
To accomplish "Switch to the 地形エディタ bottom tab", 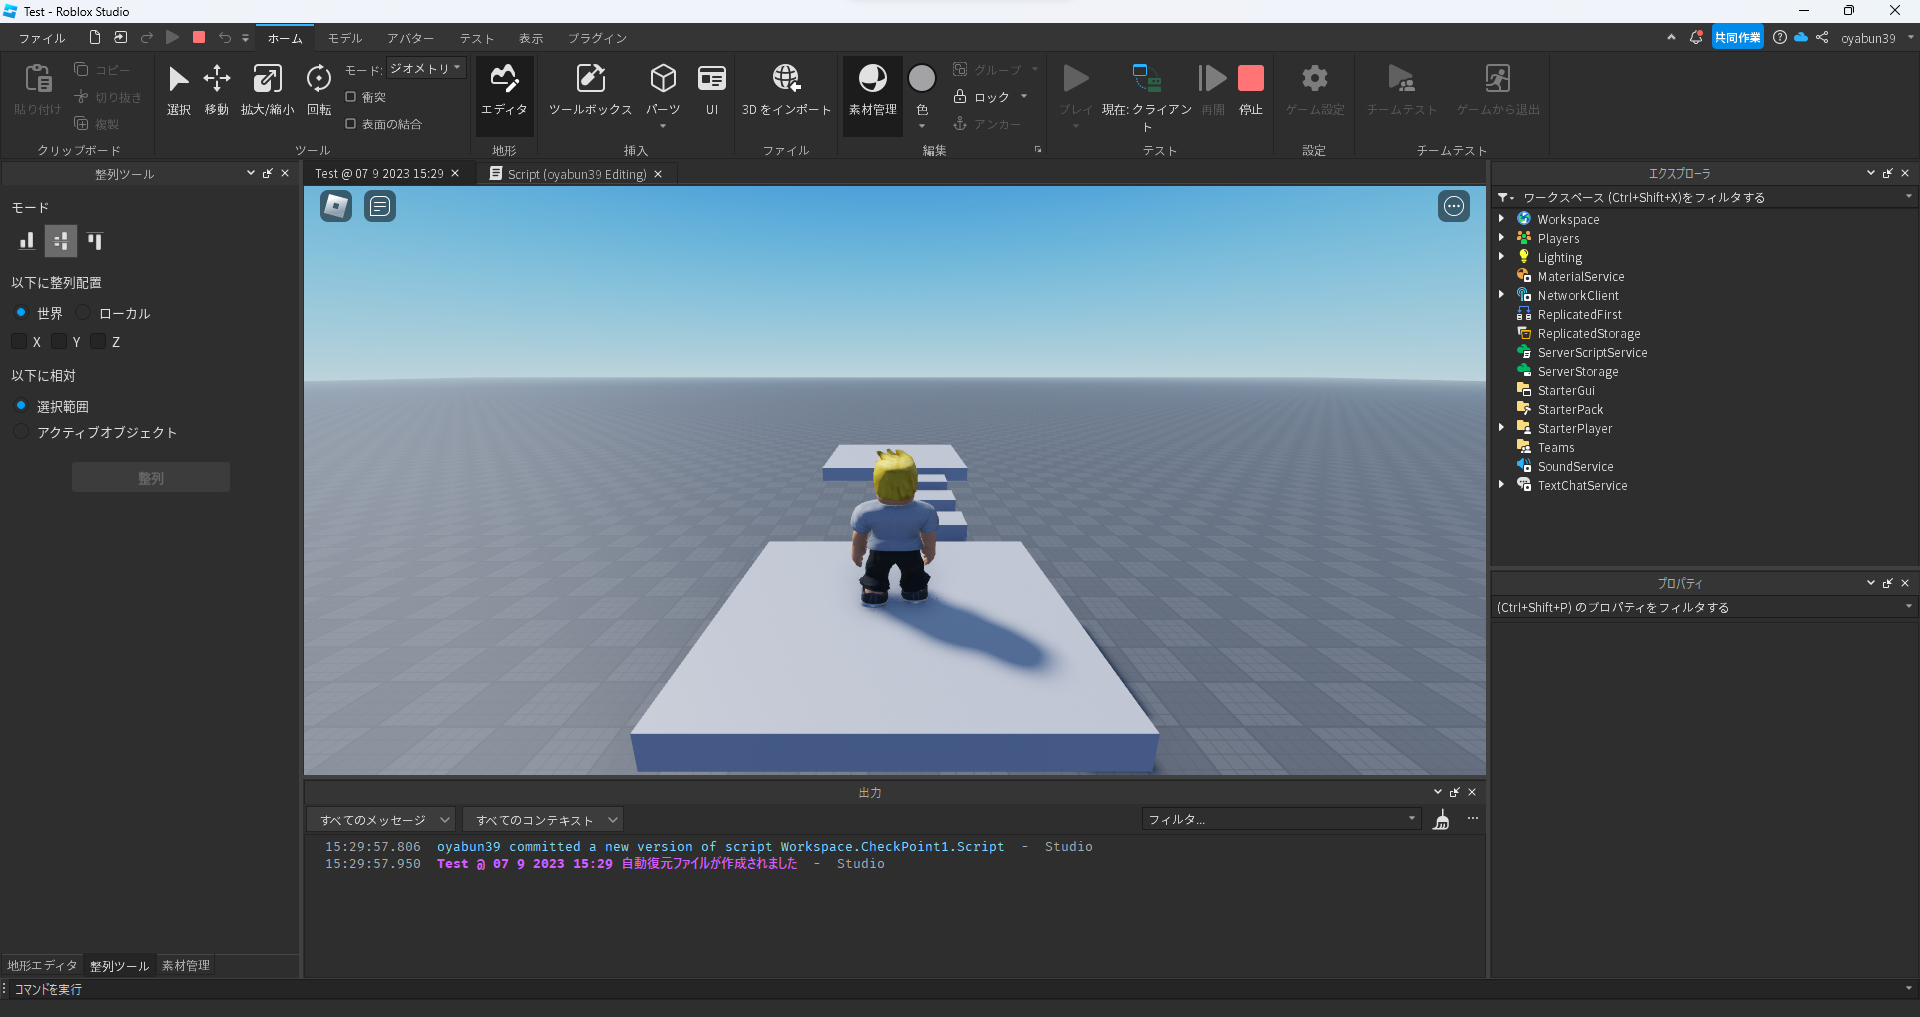I will click(42, 966).
